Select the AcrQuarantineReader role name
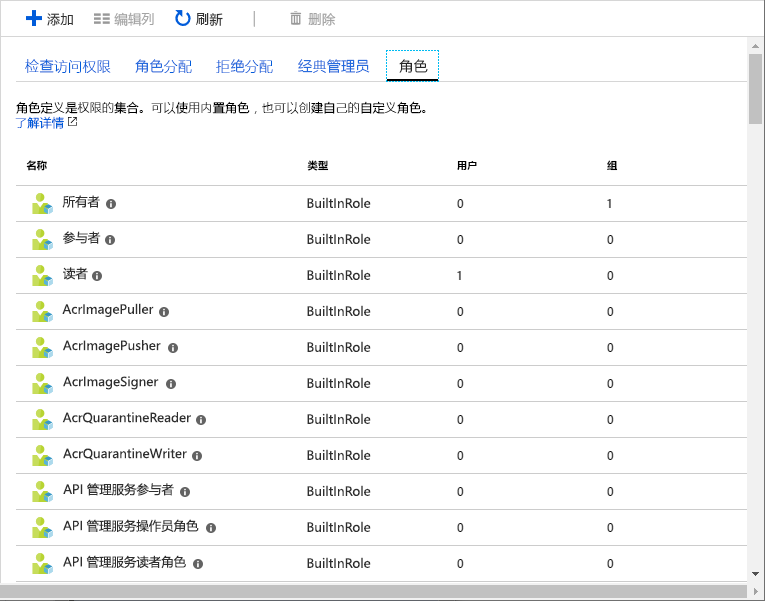This screenshot has height=601, width=765. pyautogui.click(x=127, y=418)
